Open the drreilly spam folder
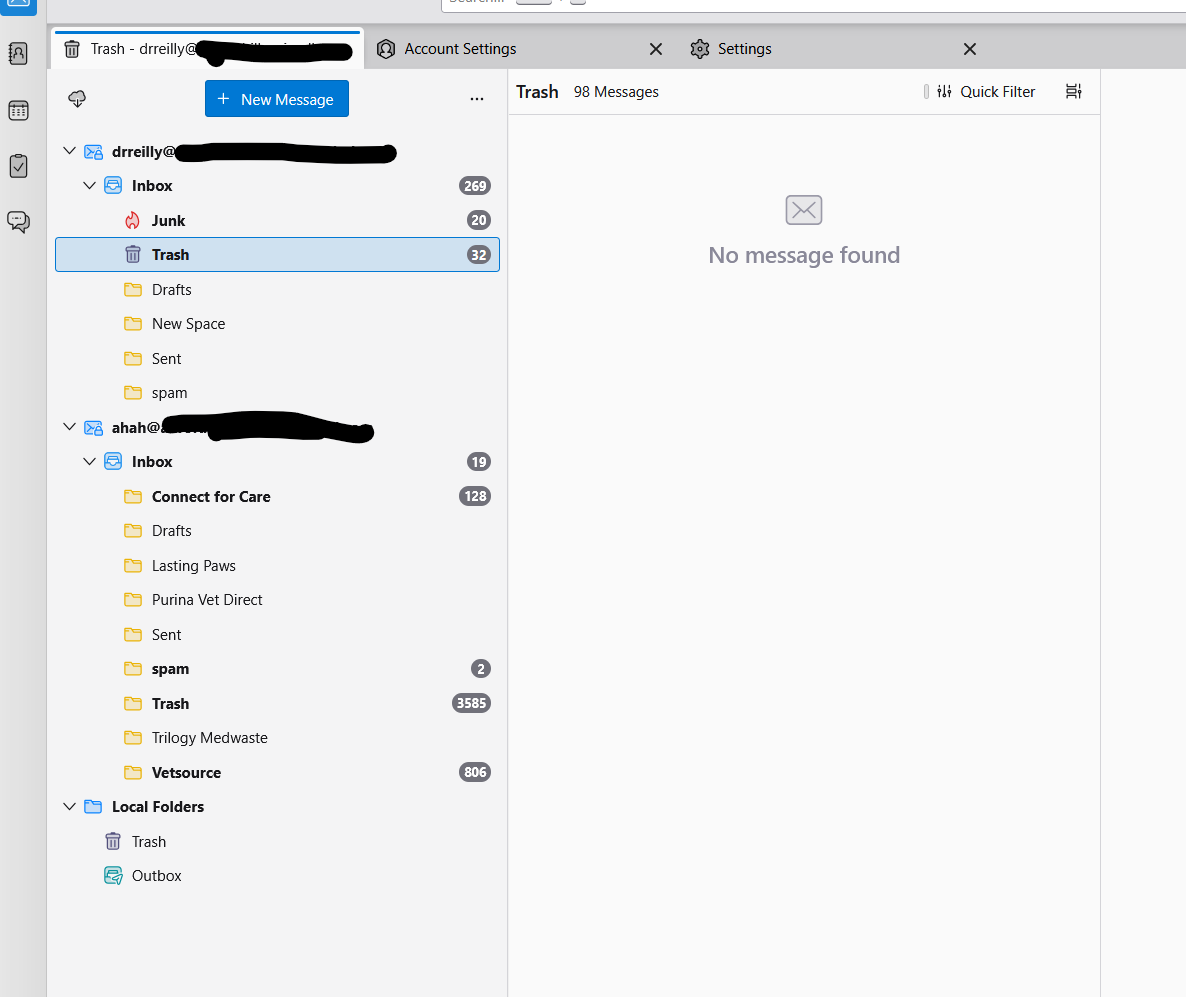The image size is (1186, 997). pos(277,393)
